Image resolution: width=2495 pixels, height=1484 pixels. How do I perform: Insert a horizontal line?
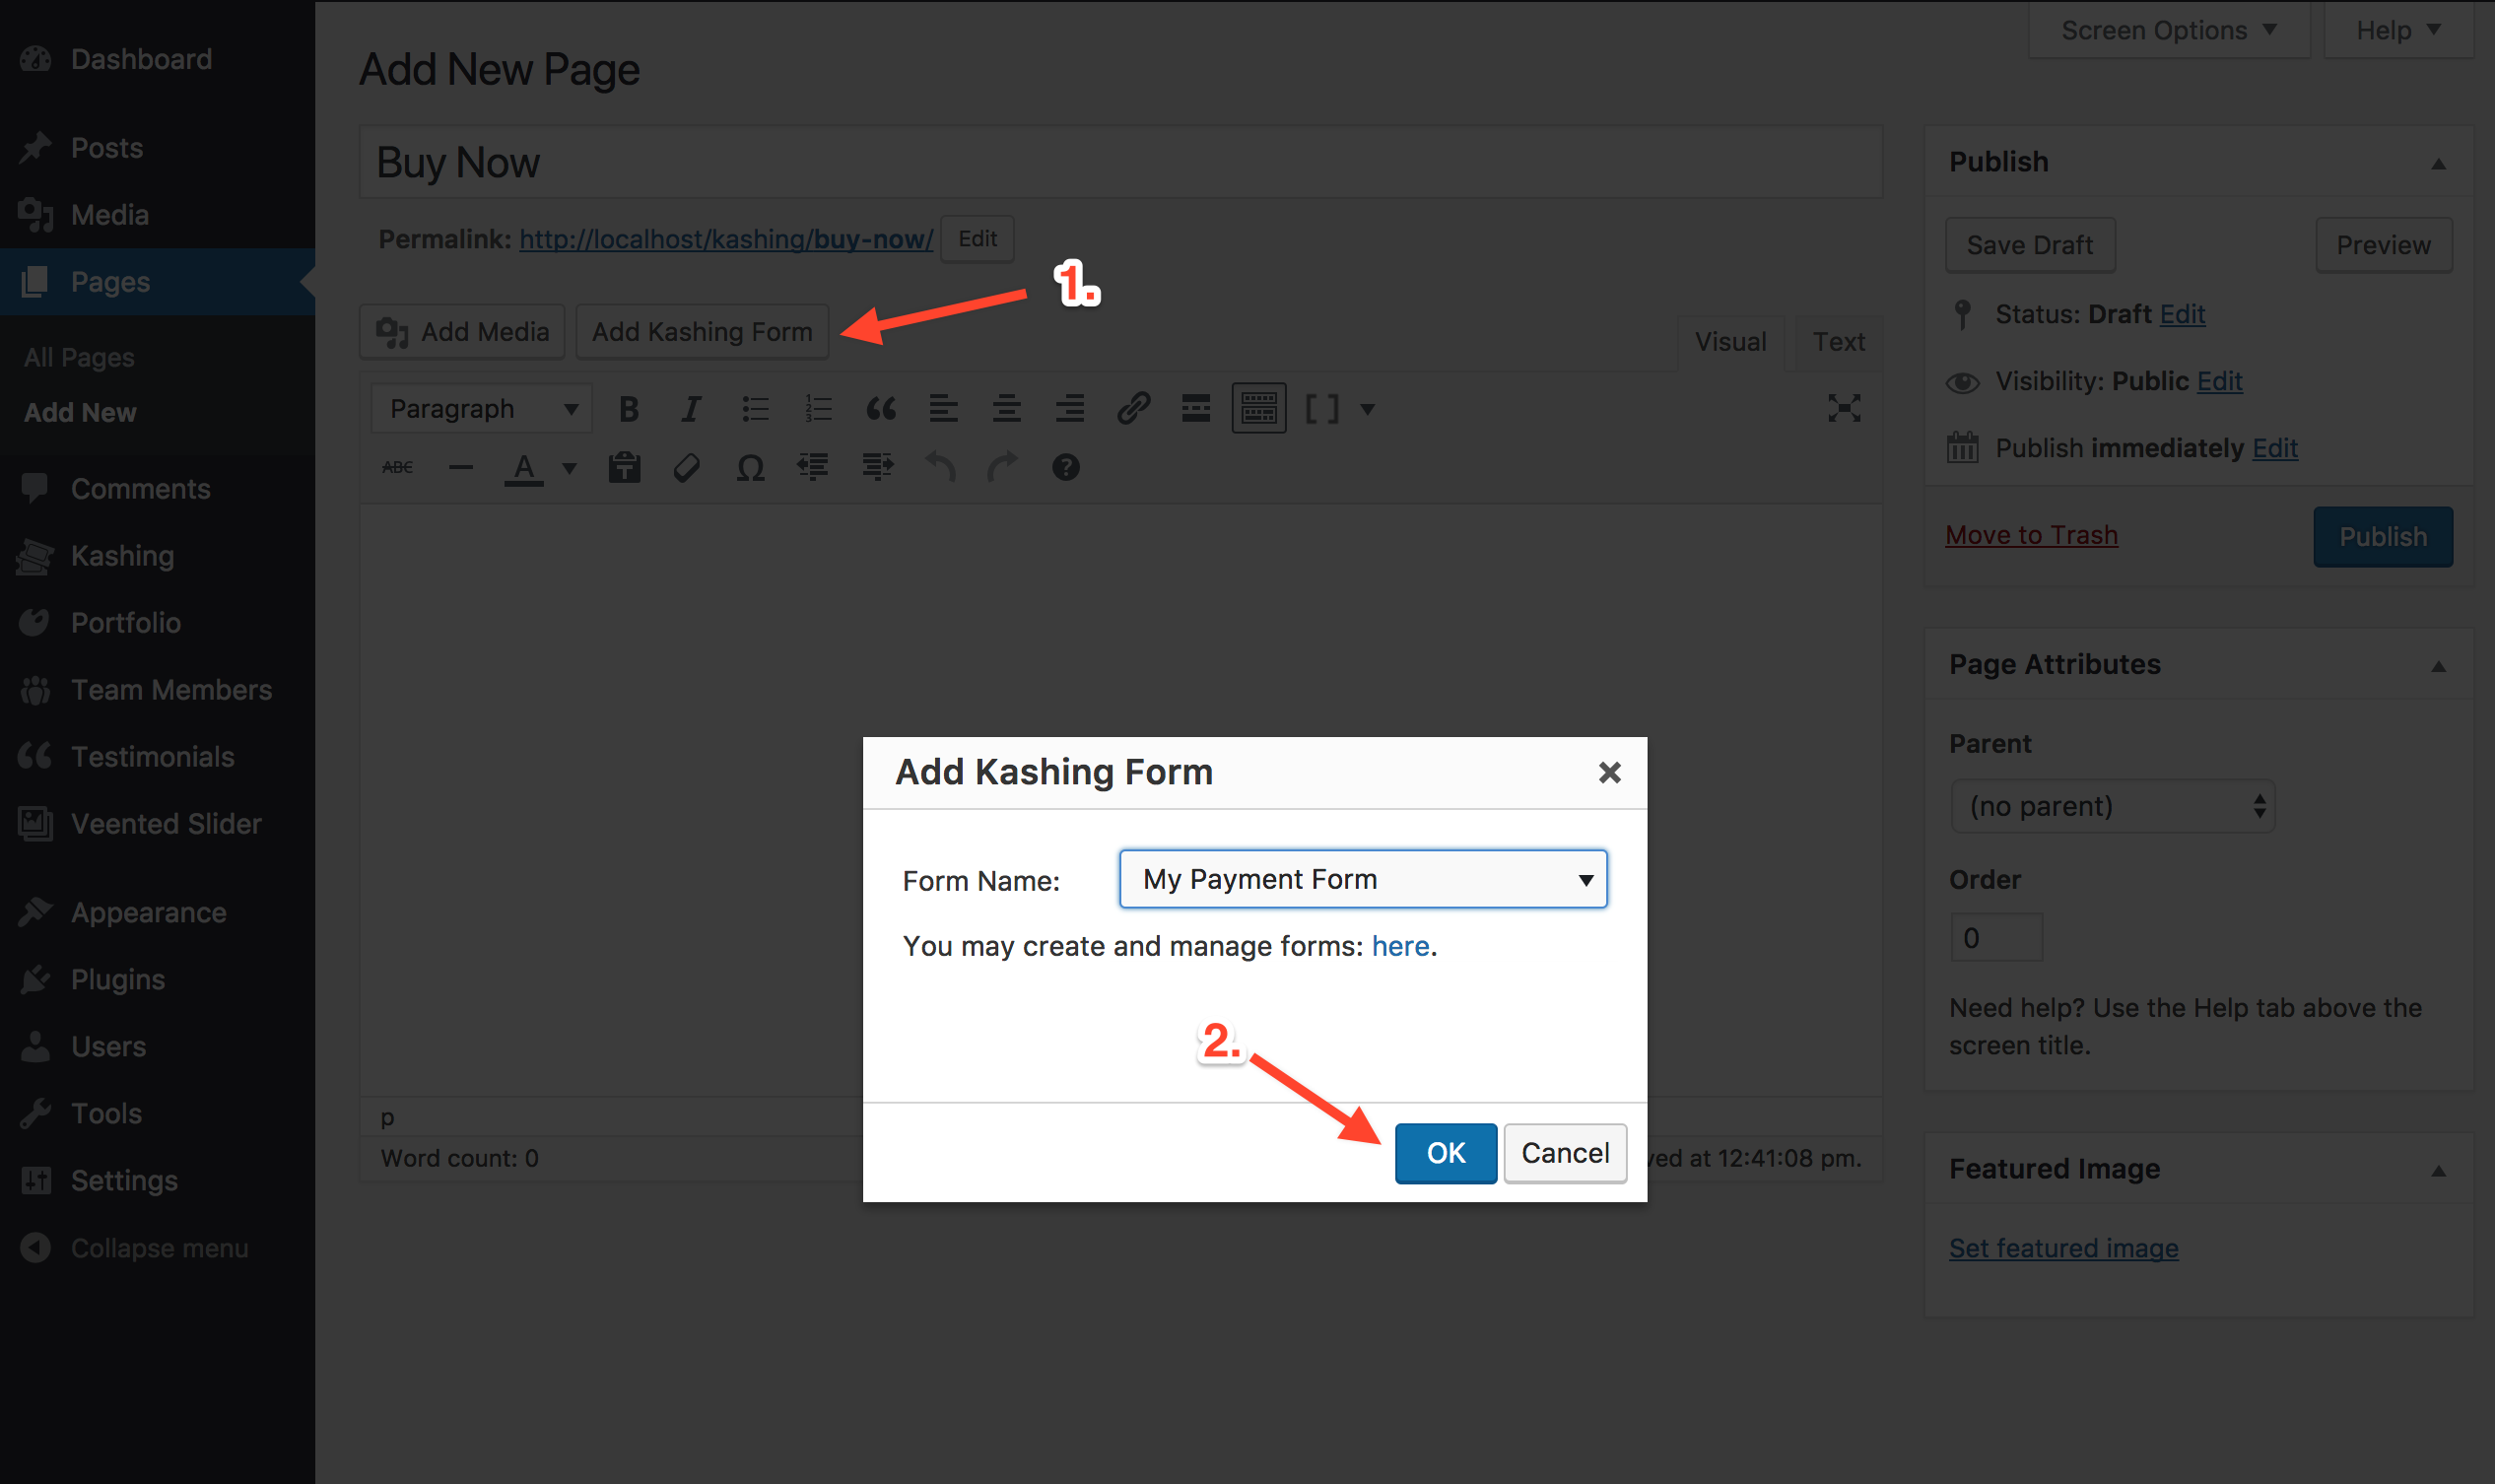(x=460, y=467)
